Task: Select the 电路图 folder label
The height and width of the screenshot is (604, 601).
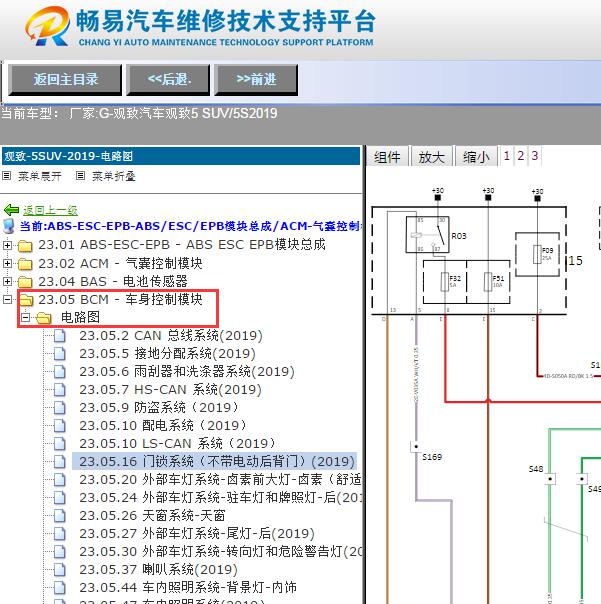Action: click(x=80, y=317)
